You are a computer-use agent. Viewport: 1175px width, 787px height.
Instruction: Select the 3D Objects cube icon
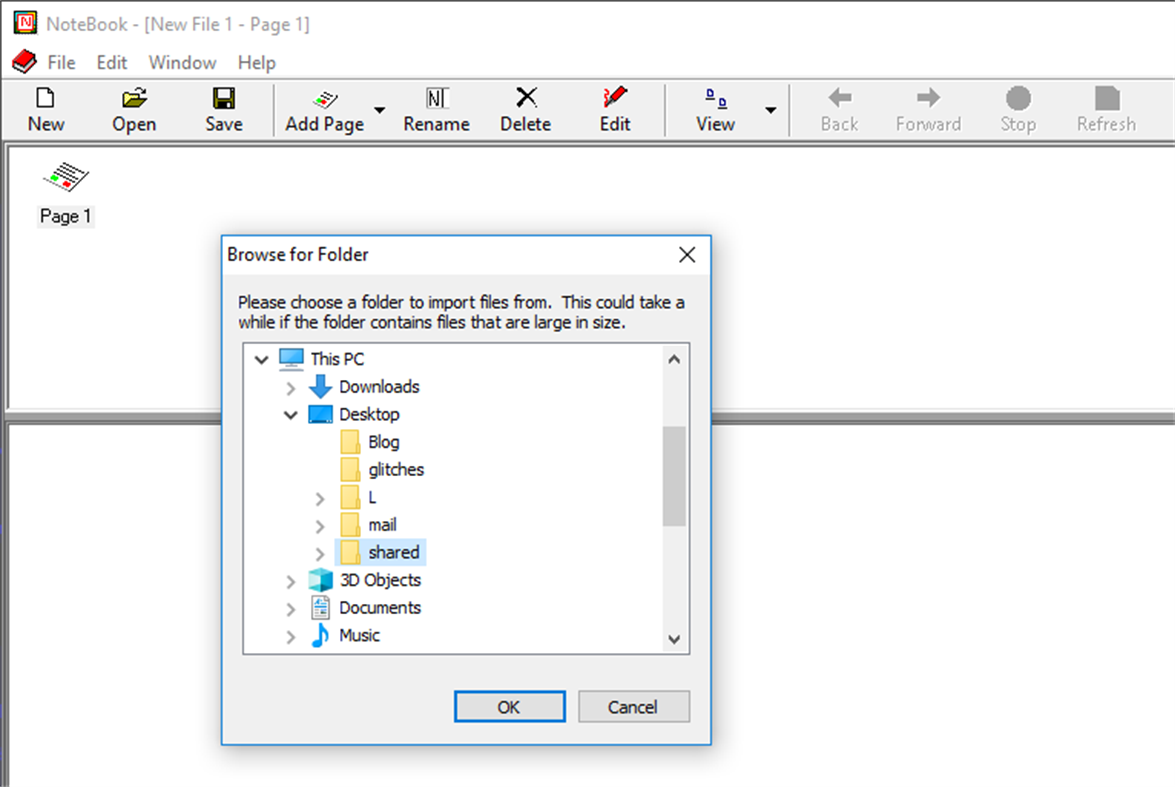tap(321, 580)
